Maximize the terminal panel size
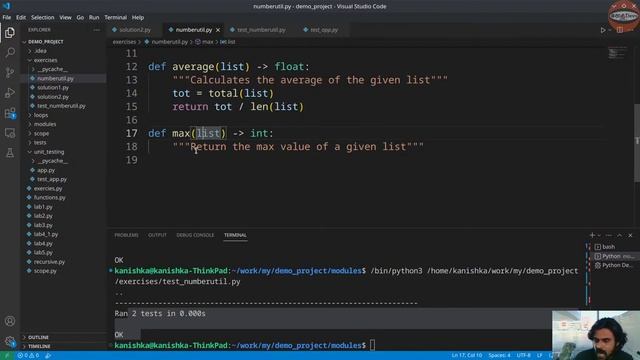Viewport: 640px width, 360px height. tap(619, 235)
